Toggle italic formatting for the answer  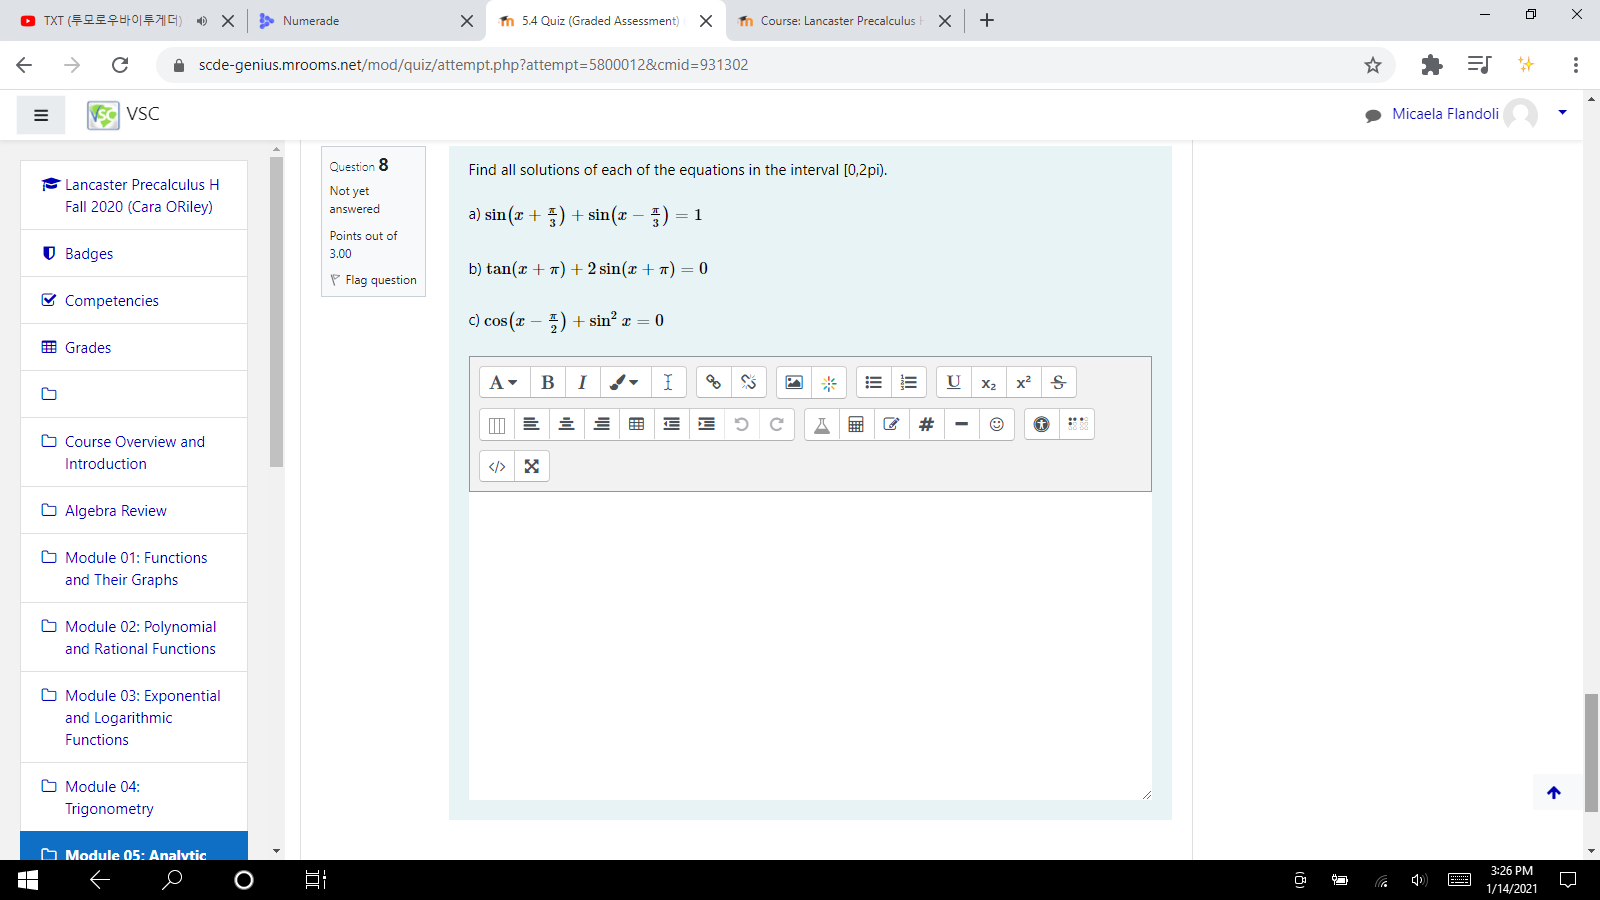582,382
